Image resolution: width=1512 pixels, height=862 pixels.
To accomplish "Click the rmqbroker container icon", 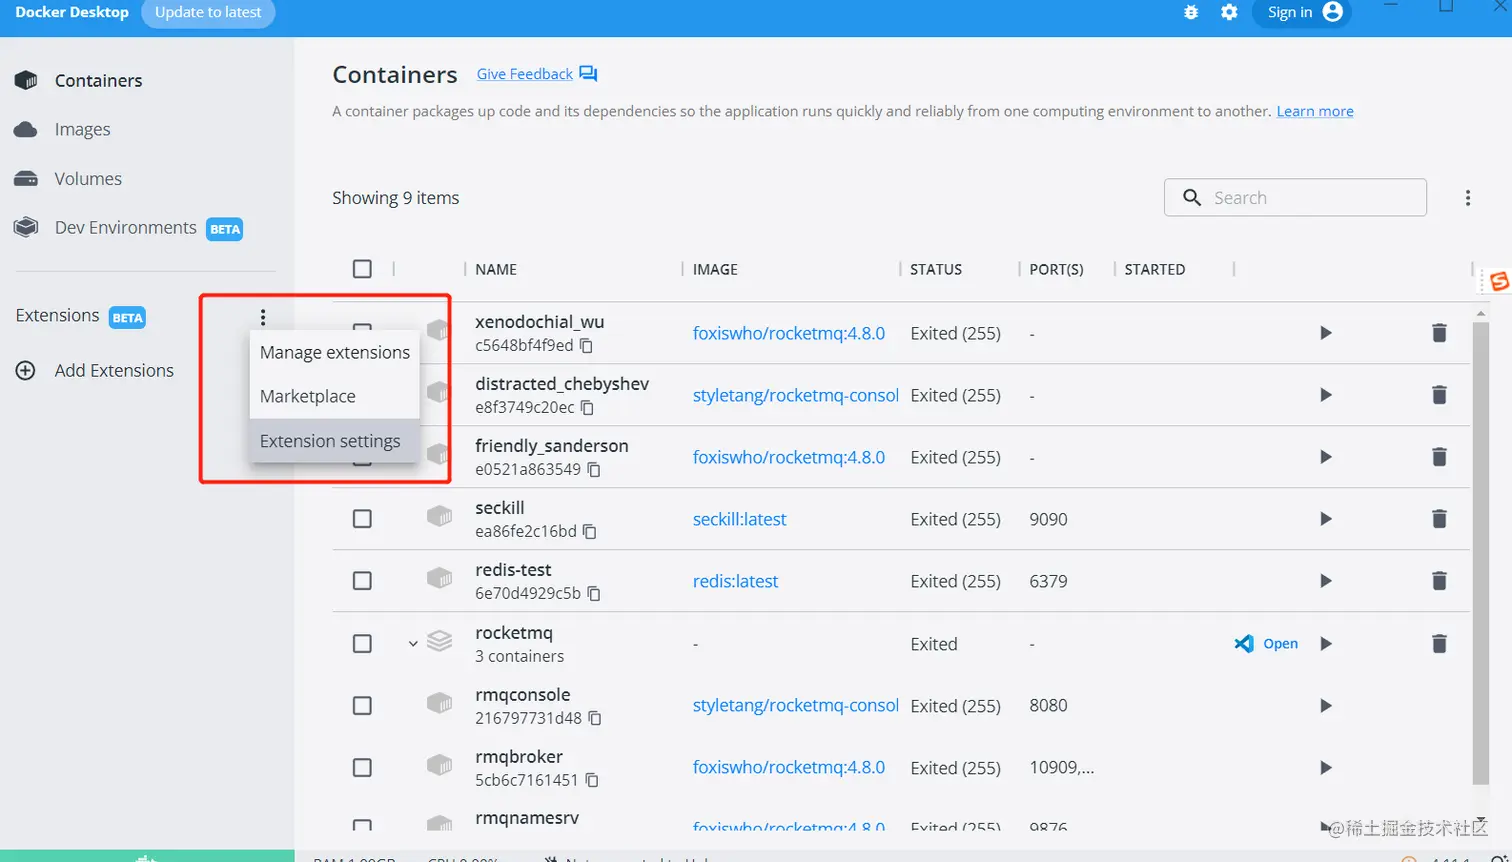I will click(439, 765).
